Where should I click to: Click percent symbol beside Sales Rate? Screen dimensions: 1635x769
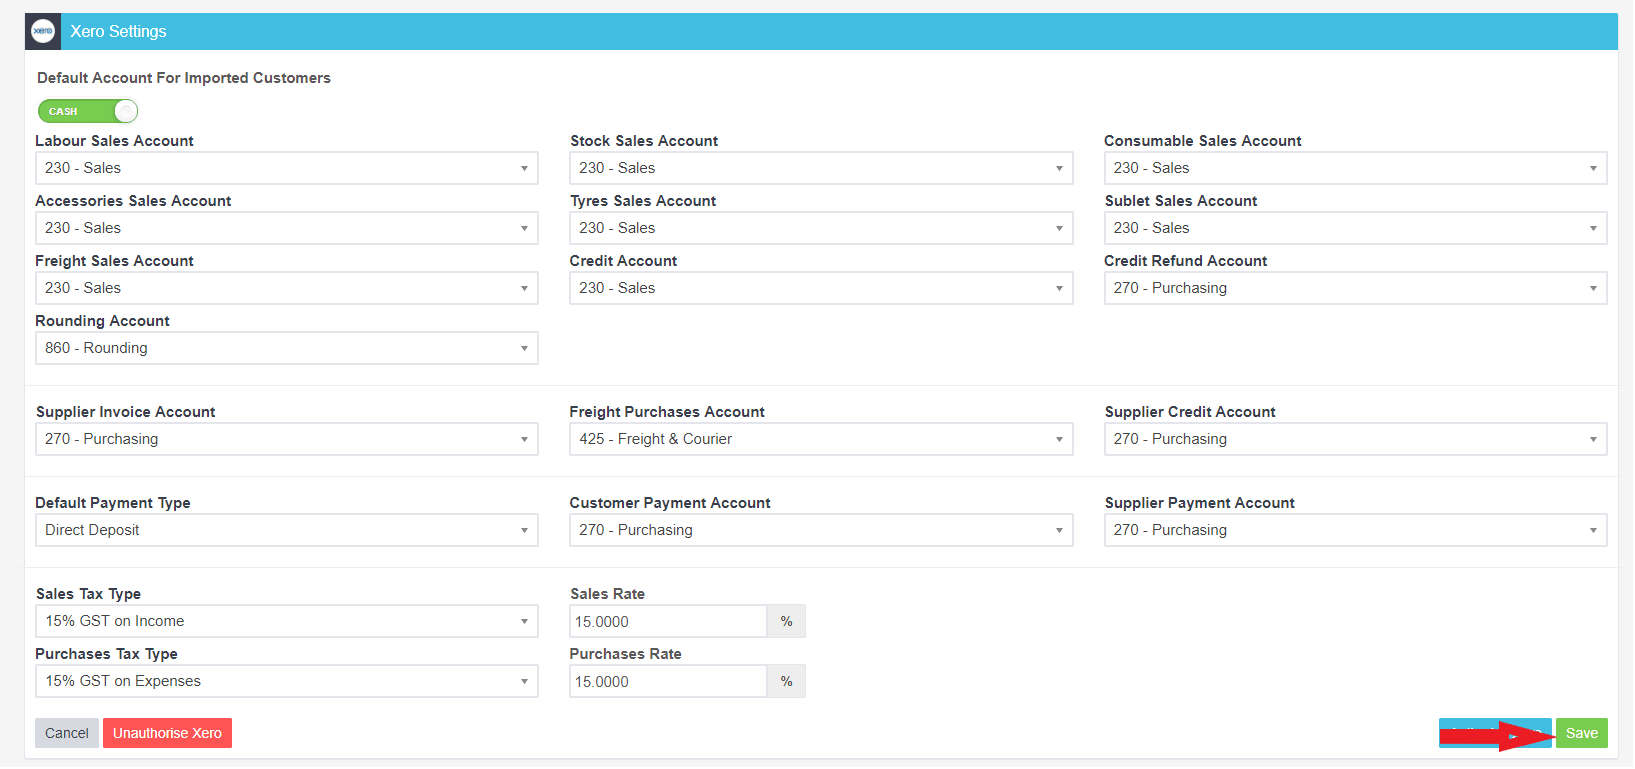click(786, 621)
